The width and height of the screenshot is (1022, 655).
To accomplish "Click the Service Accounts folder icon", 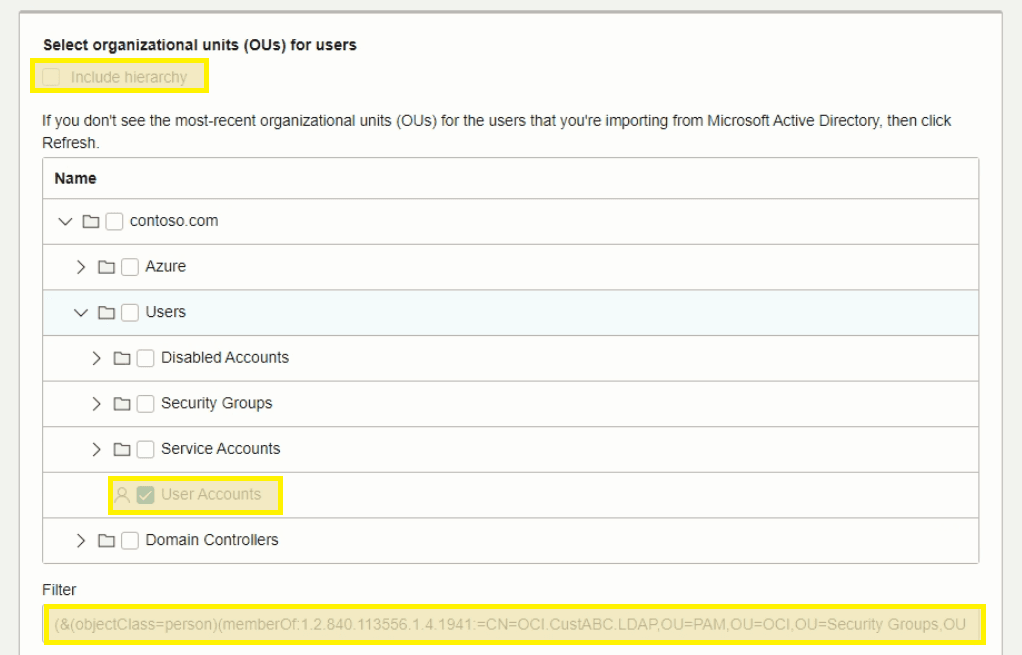I will click(121, 448).
